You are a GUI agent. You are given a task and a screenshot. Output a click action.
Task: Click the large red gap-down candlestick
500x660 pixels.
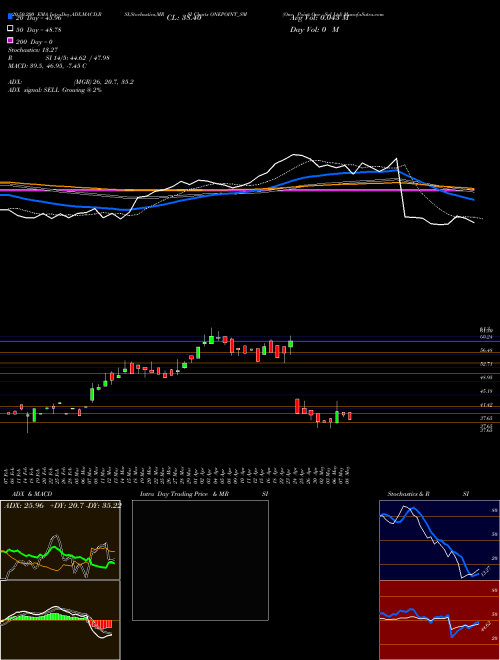pos(297,406)
